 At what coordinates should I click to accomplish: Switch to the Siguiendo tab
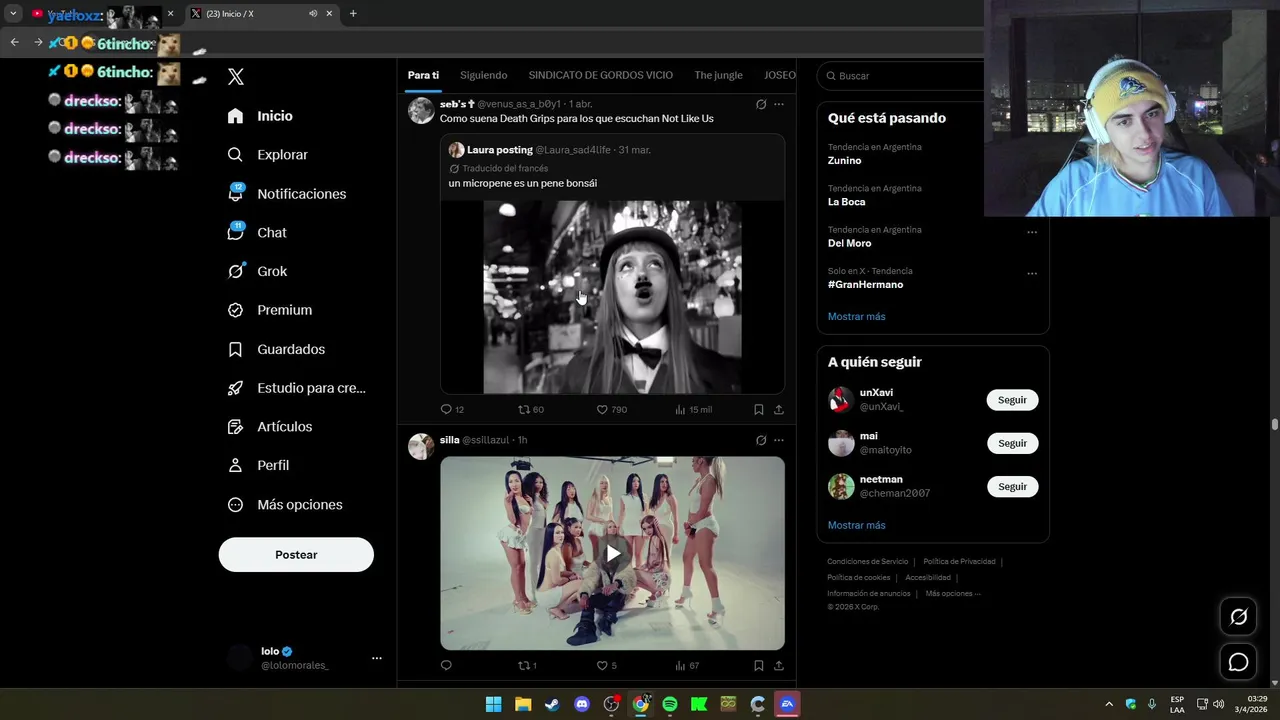pyautogui.click(x=484, y=75)
